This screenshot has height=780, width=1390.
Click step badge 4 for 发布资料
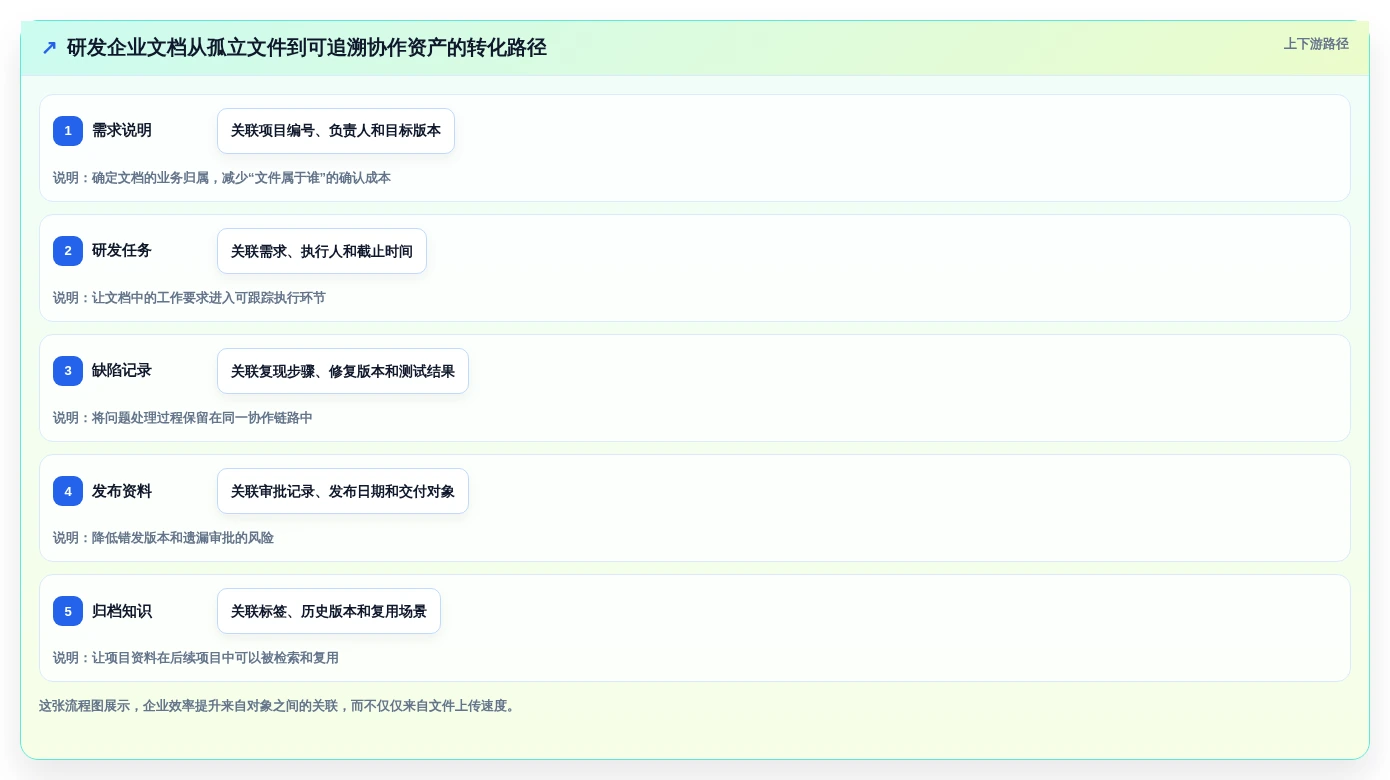tap(68, 491)
